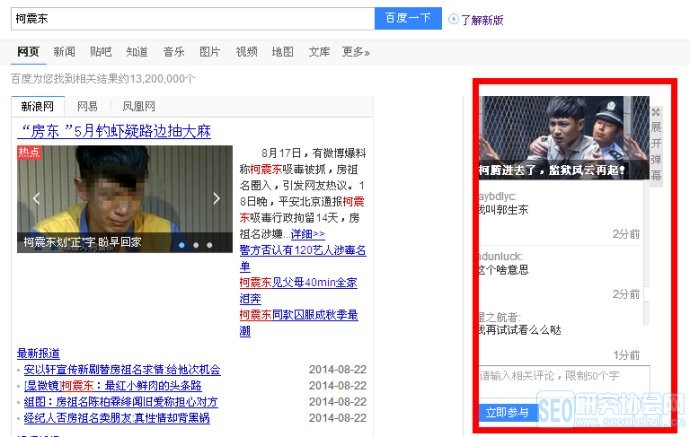
Task: Click the previous arrow on the news carousel
Action: (35, 199)
